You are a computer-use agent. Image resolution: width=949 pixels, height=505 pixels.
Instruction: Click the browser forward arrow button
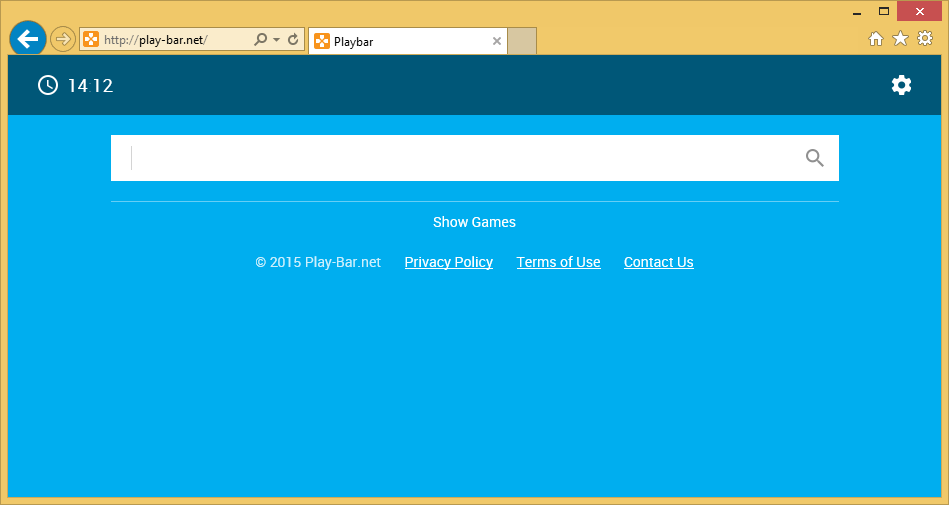tap(62, 40)
